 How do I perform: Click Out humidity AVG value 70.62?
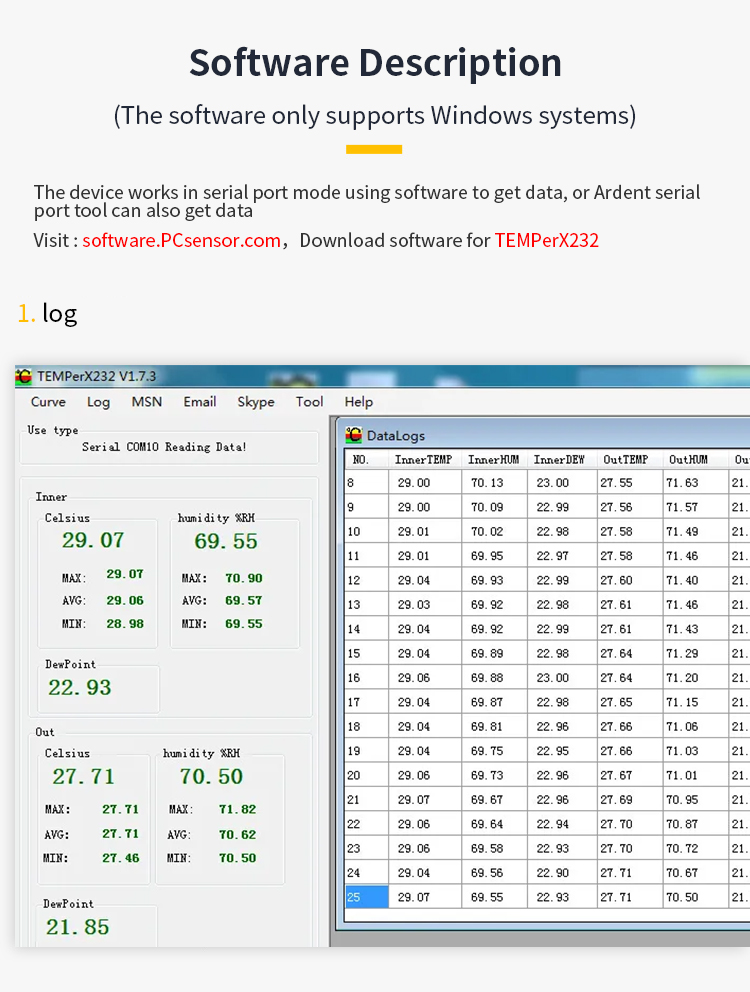(237, 834)
